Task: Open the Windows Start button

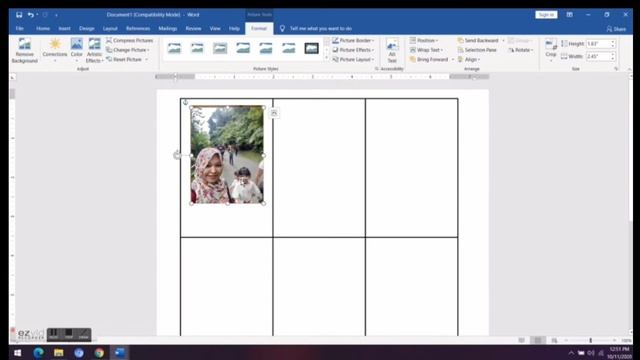Action: click(18, 353)
